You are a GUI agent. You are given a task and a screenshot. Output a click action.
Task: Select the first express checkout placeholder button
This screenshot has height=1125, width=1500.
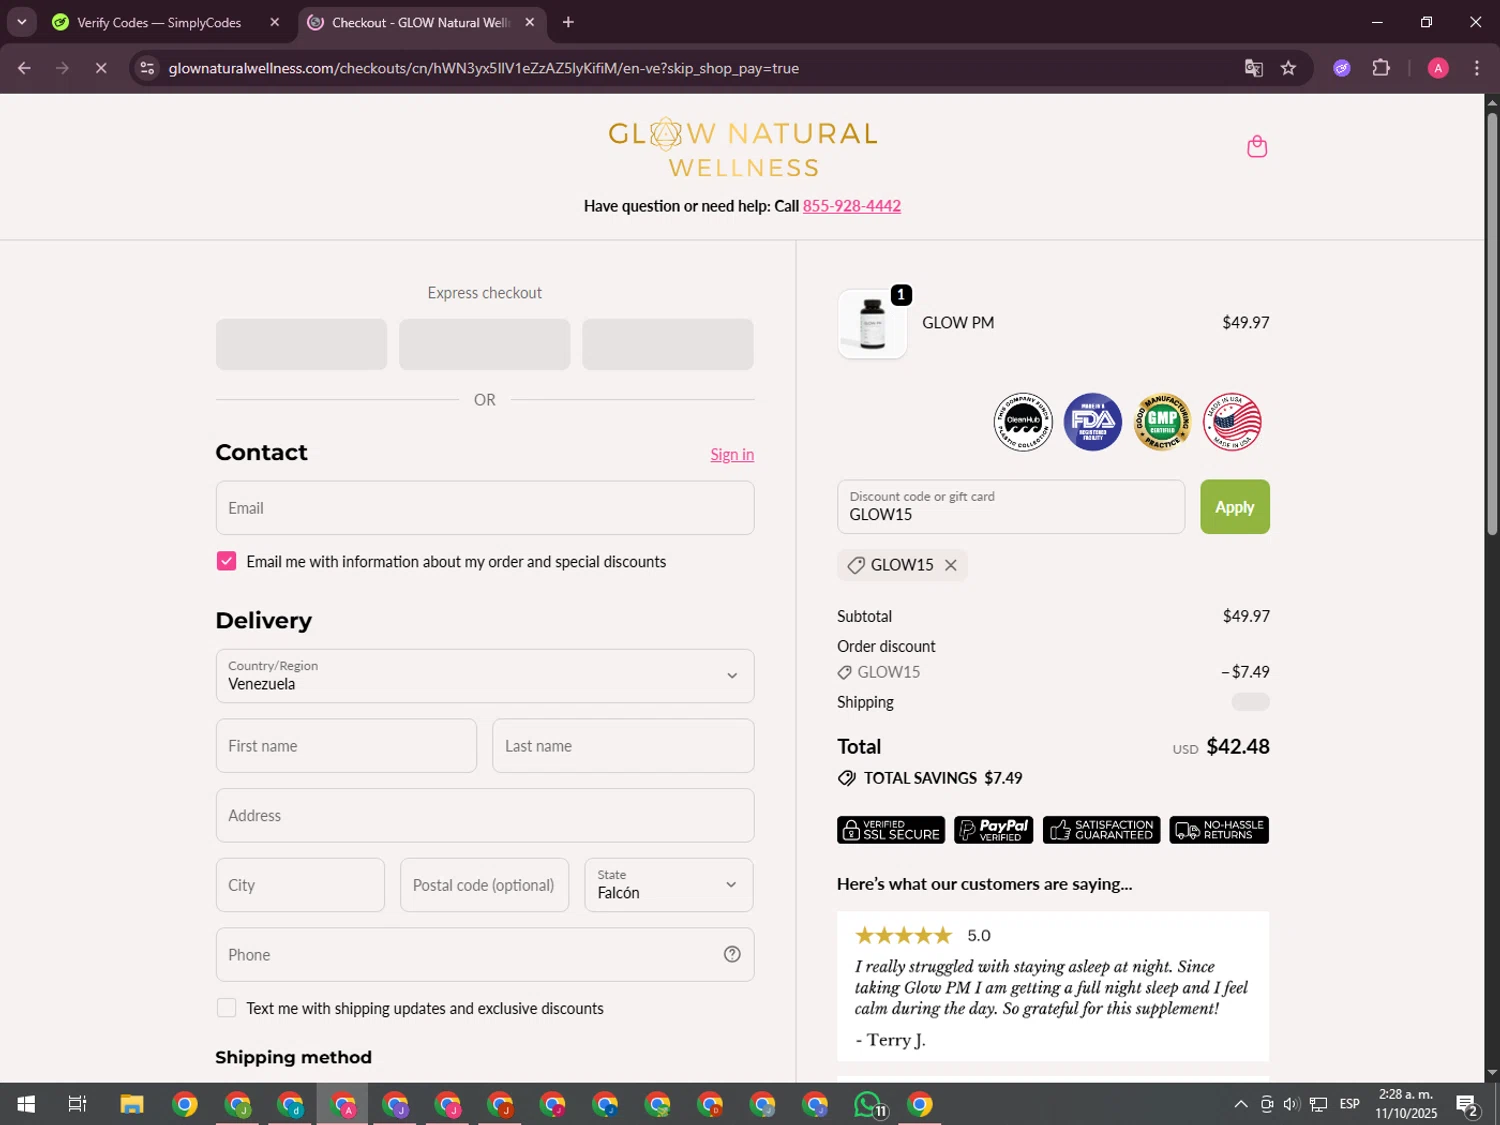(x=301, y=344)
